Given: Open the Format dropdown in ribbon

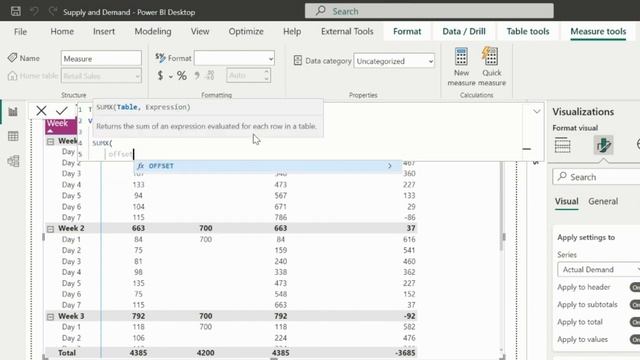Looking at the screenshot, I should coord(234,58).
